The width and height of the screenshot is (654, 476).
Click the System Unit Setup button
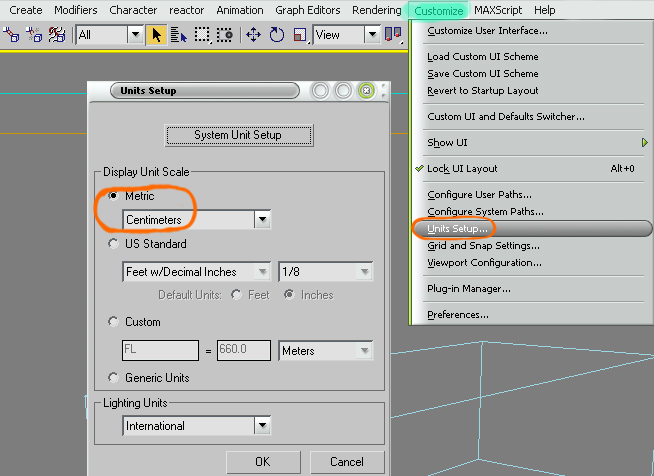pos(238,135)
